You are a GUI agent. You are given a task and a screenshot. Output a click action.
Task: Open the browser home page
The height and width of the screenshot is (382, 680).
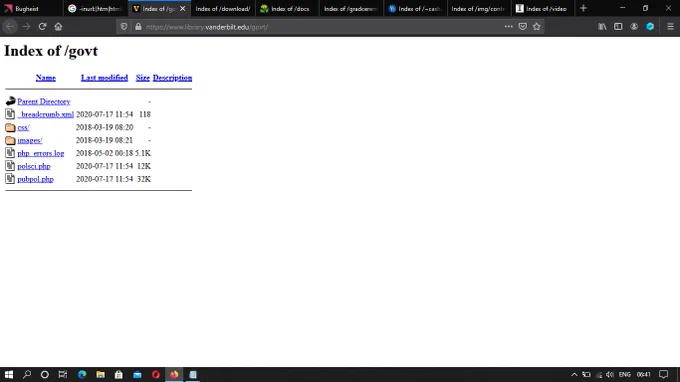click(x=58, y=26)
